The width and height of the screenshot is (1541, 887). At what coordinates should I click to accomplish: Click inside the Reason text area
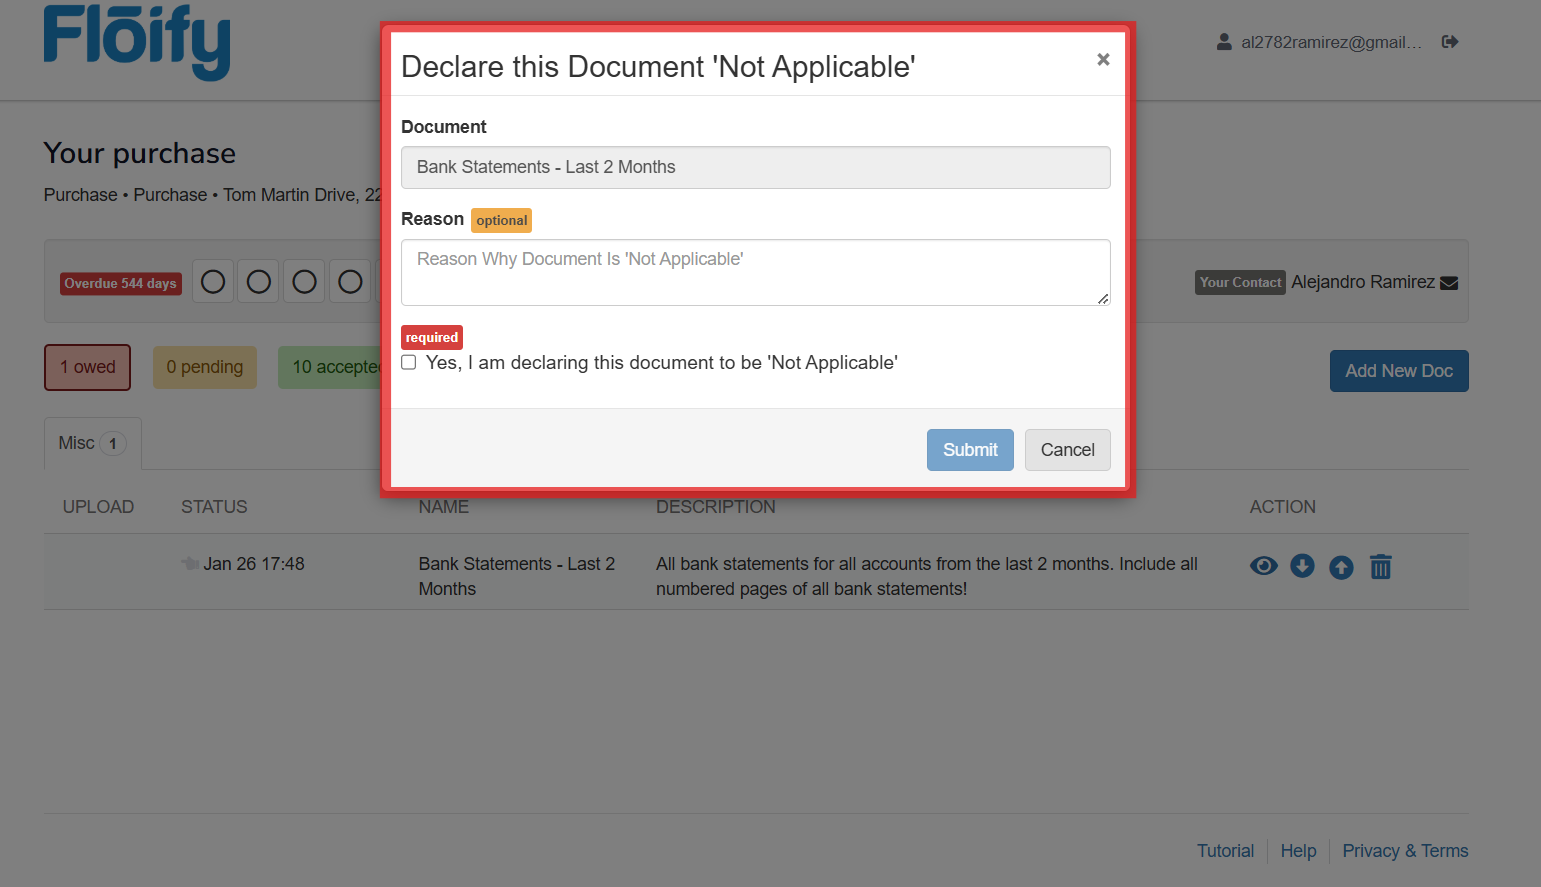pyautogui.click(x=755, y=272)
